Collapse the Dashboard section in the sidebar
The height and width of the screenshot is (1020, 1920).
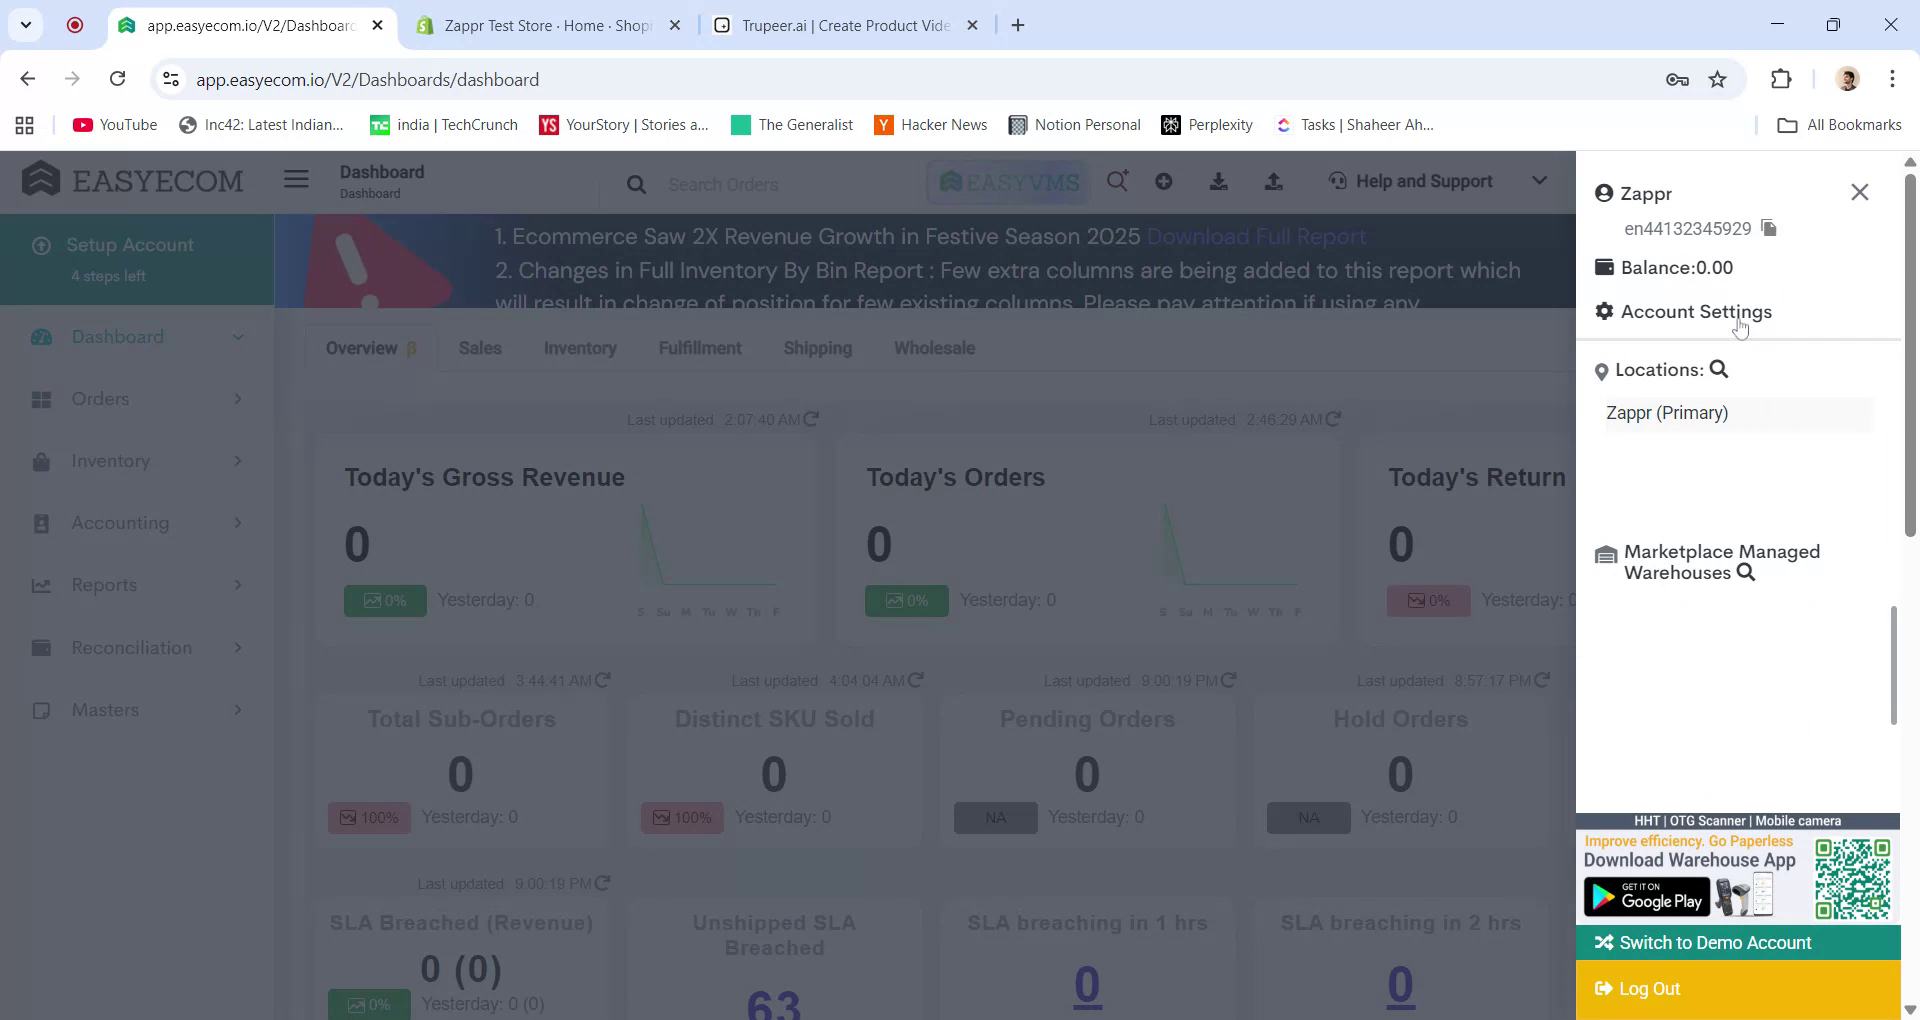coord(238,337)
